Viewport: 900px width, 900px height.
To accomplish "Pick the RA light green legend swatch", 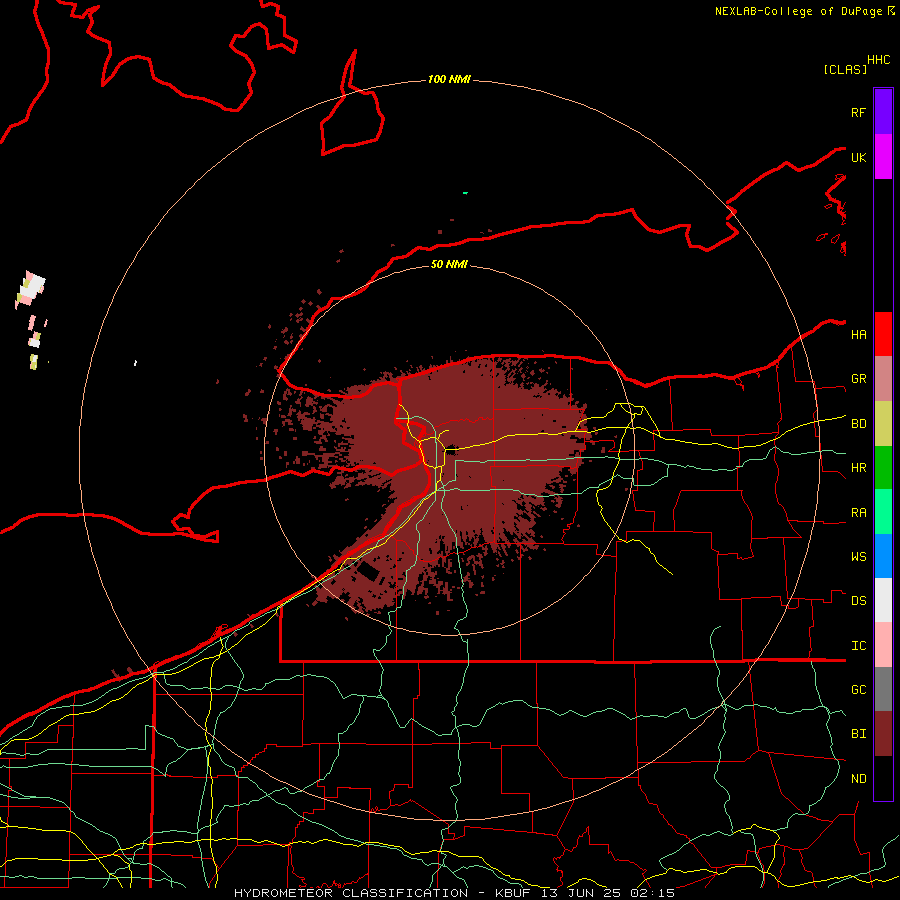I will [x=883, y=512].
